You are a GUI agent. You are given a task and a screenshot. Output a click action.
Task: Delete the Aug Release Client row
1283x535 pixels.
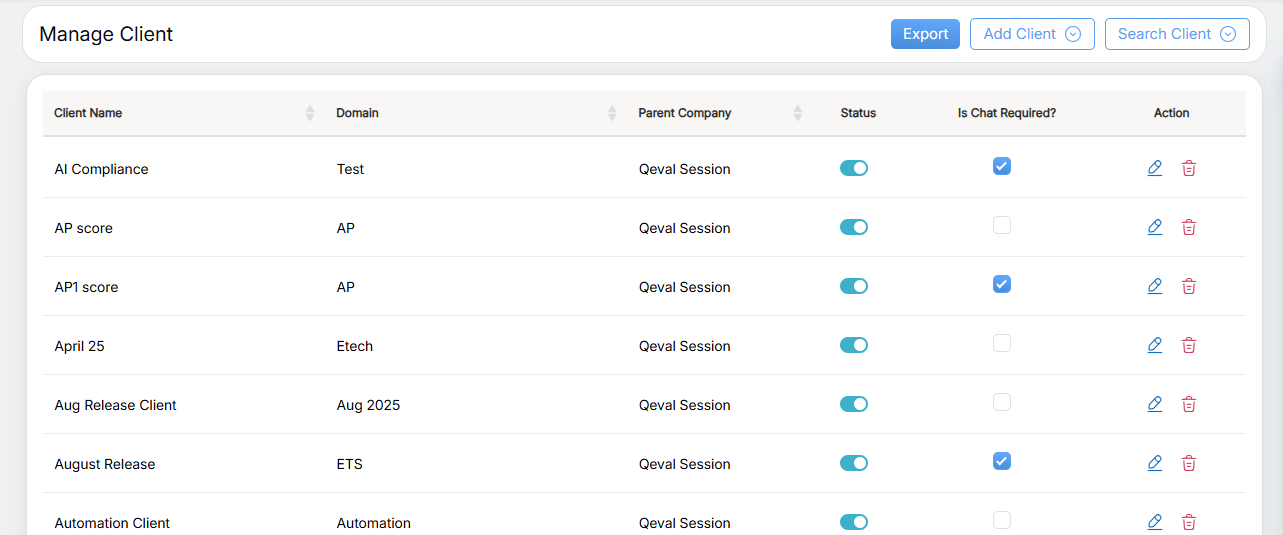(1188, 404)
